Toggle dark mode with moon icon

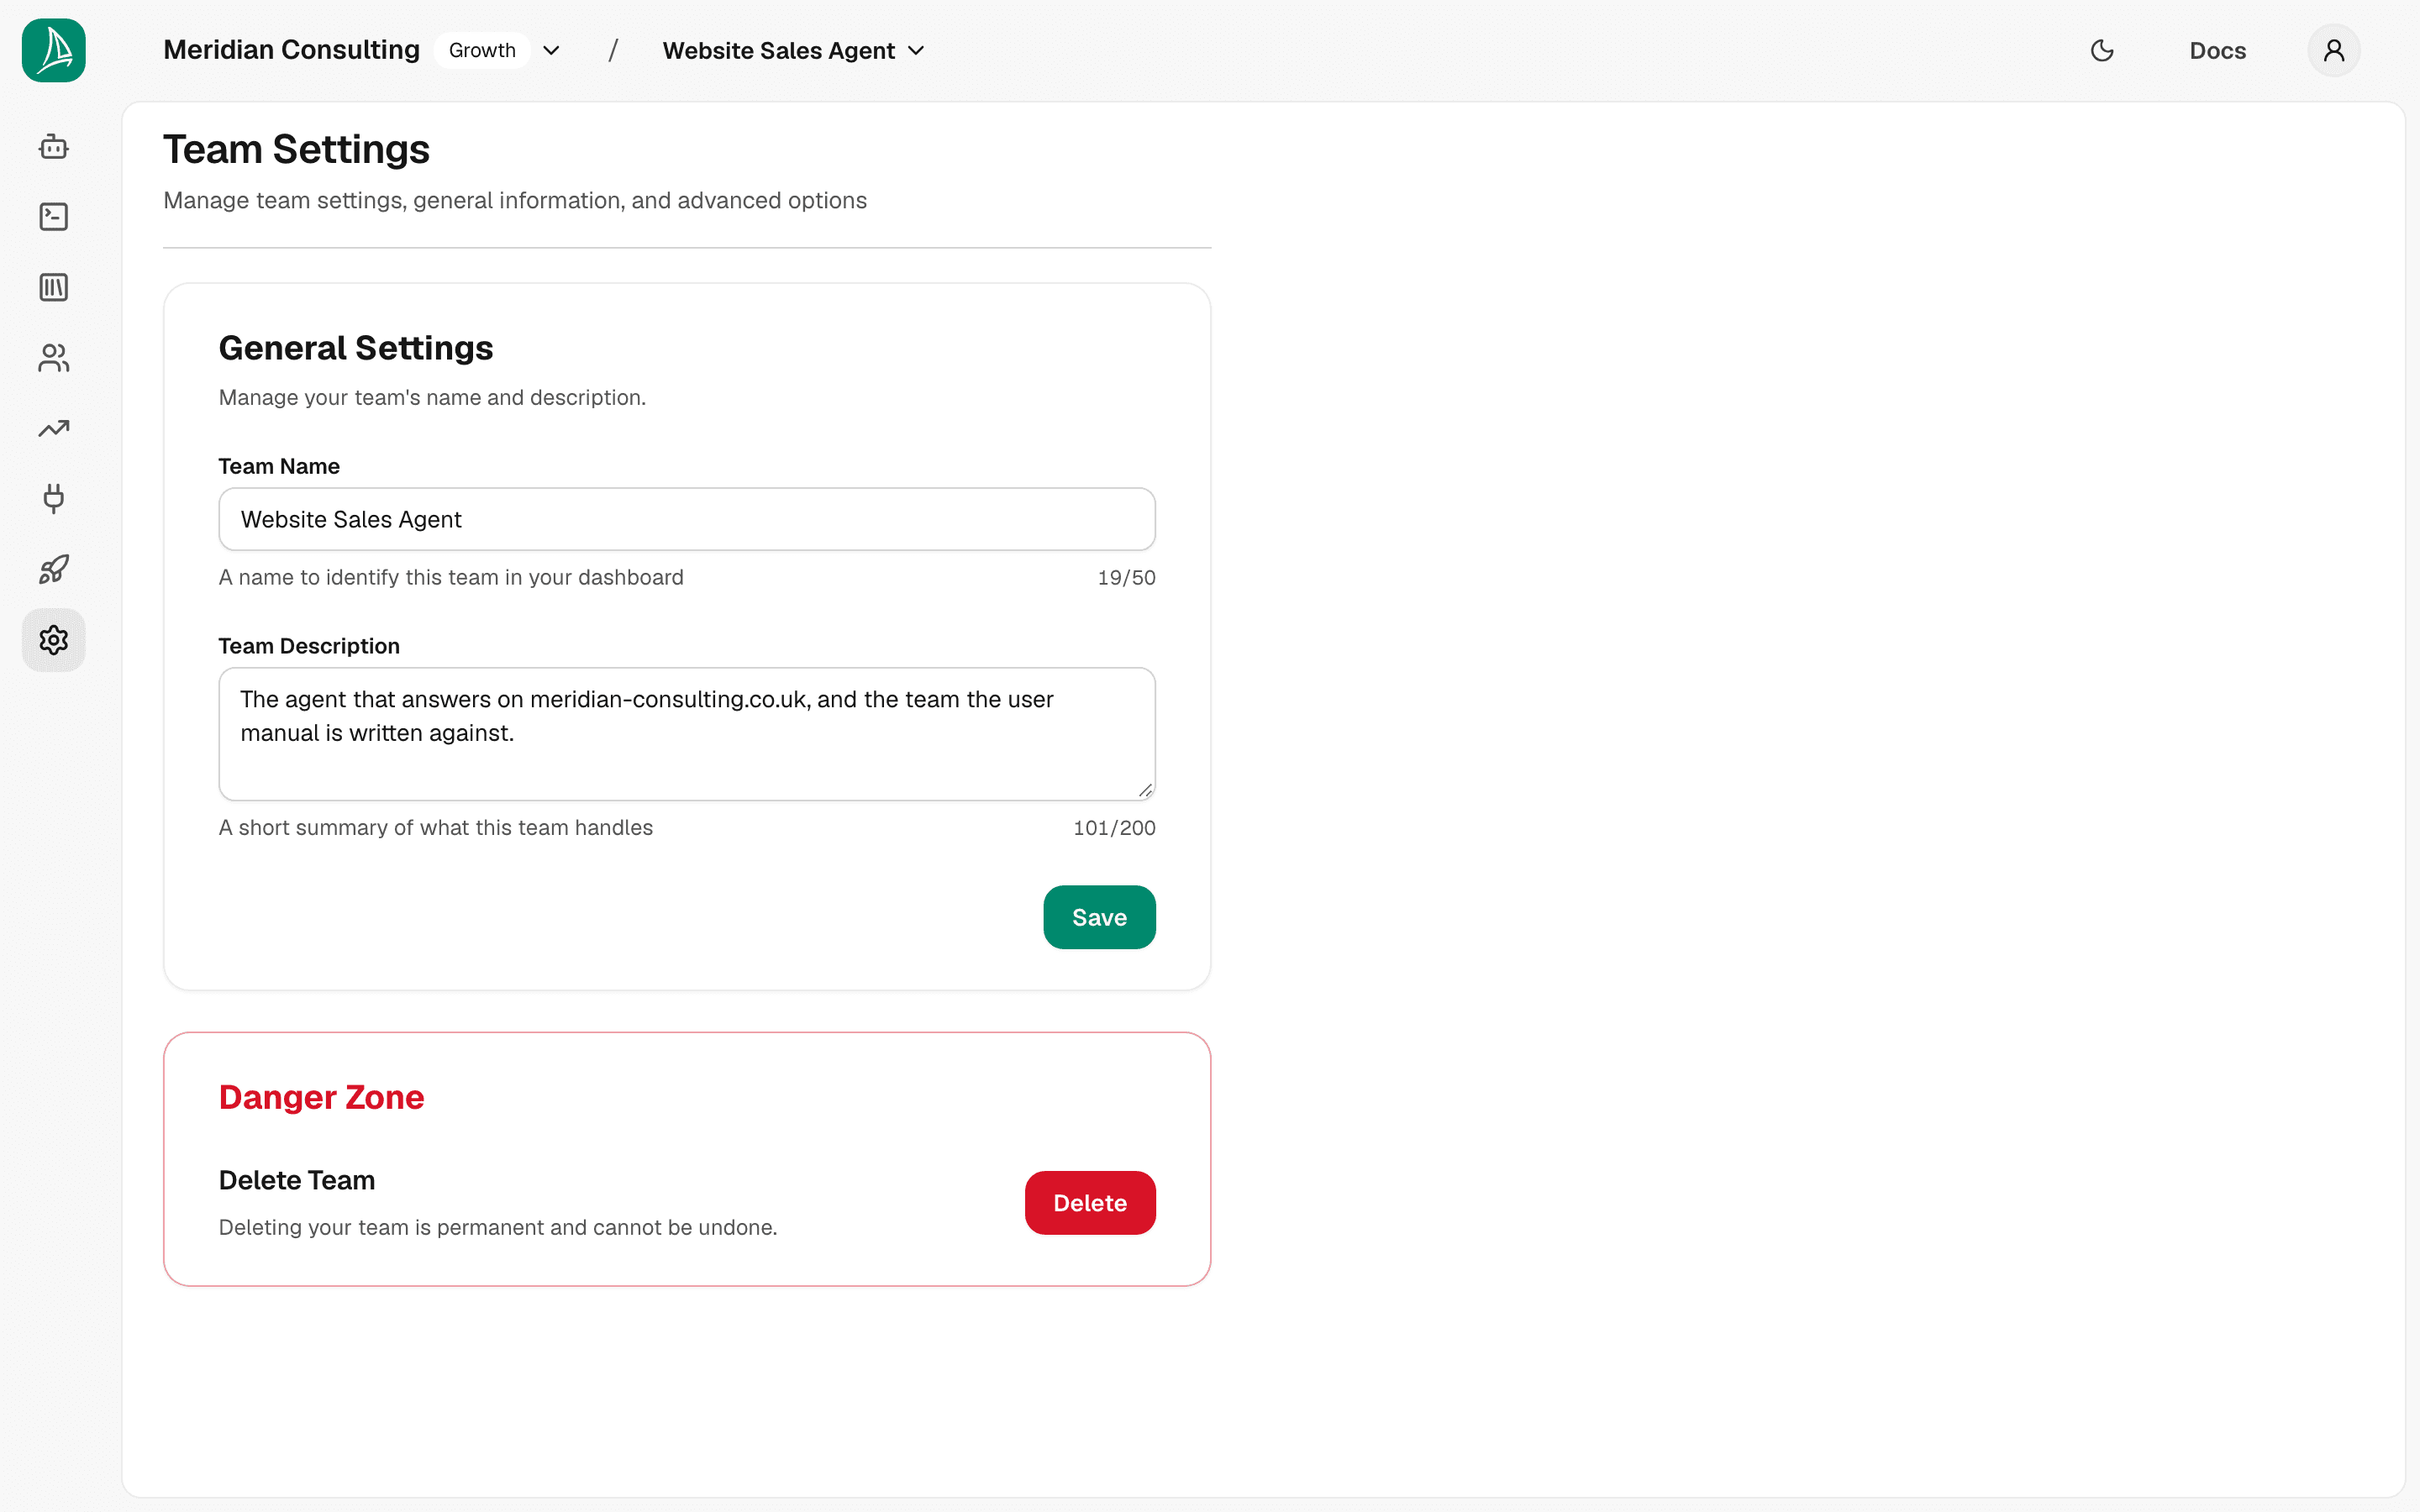2102,50
